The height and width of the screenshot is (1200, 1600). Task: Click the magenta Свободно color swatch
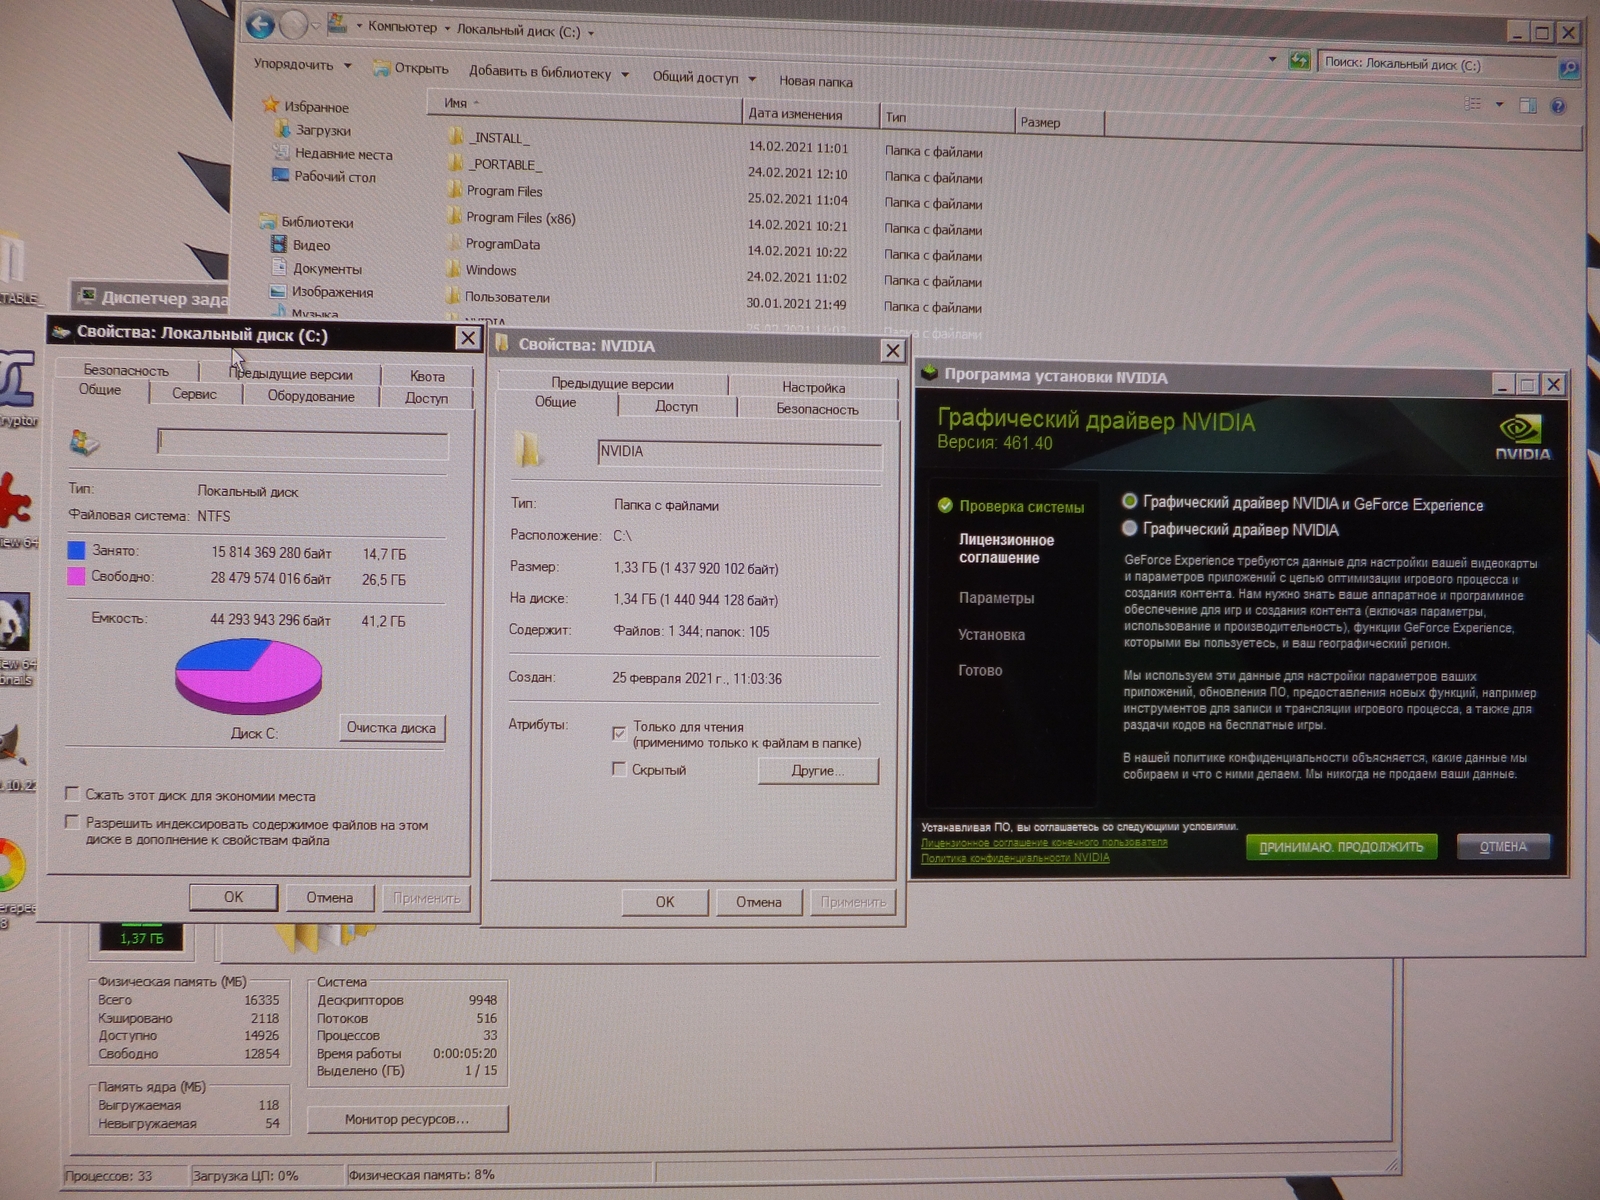coord(76,576)
